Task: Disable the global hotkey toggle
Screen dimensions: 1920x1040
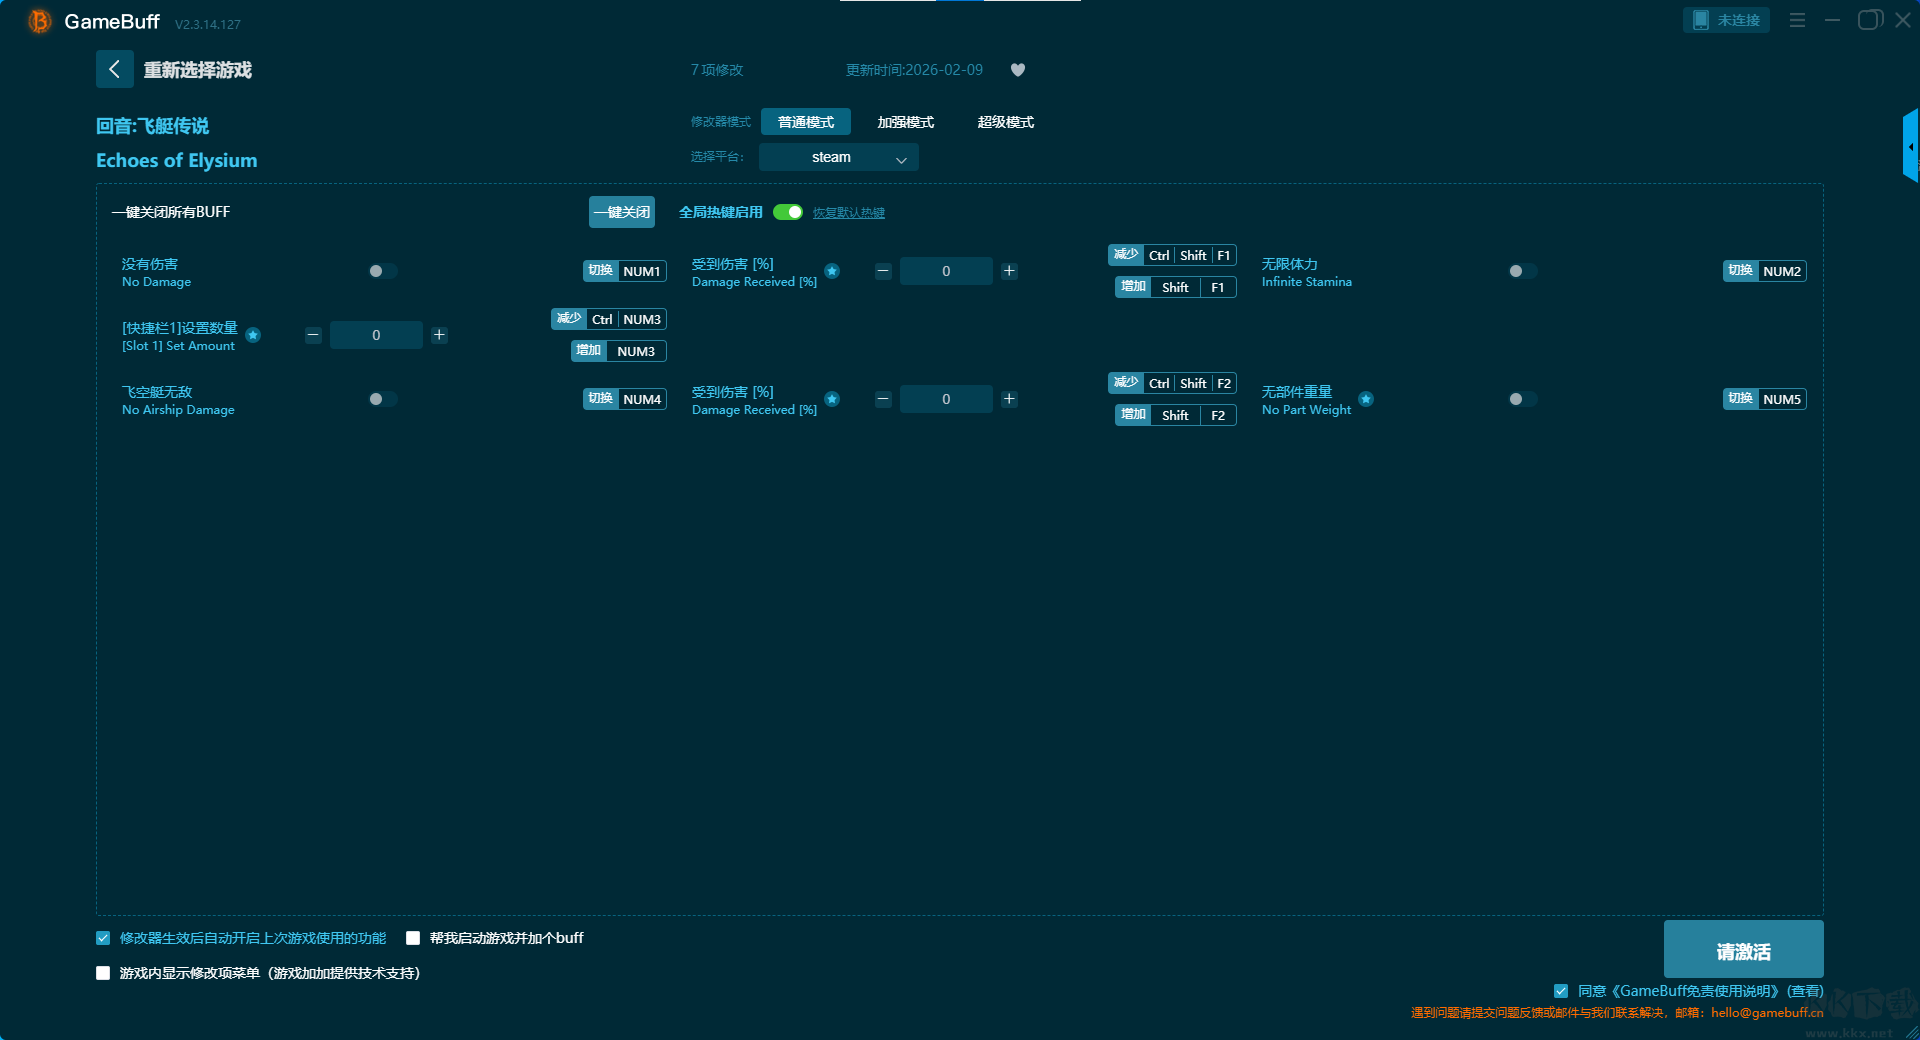Action: [788, 212]
